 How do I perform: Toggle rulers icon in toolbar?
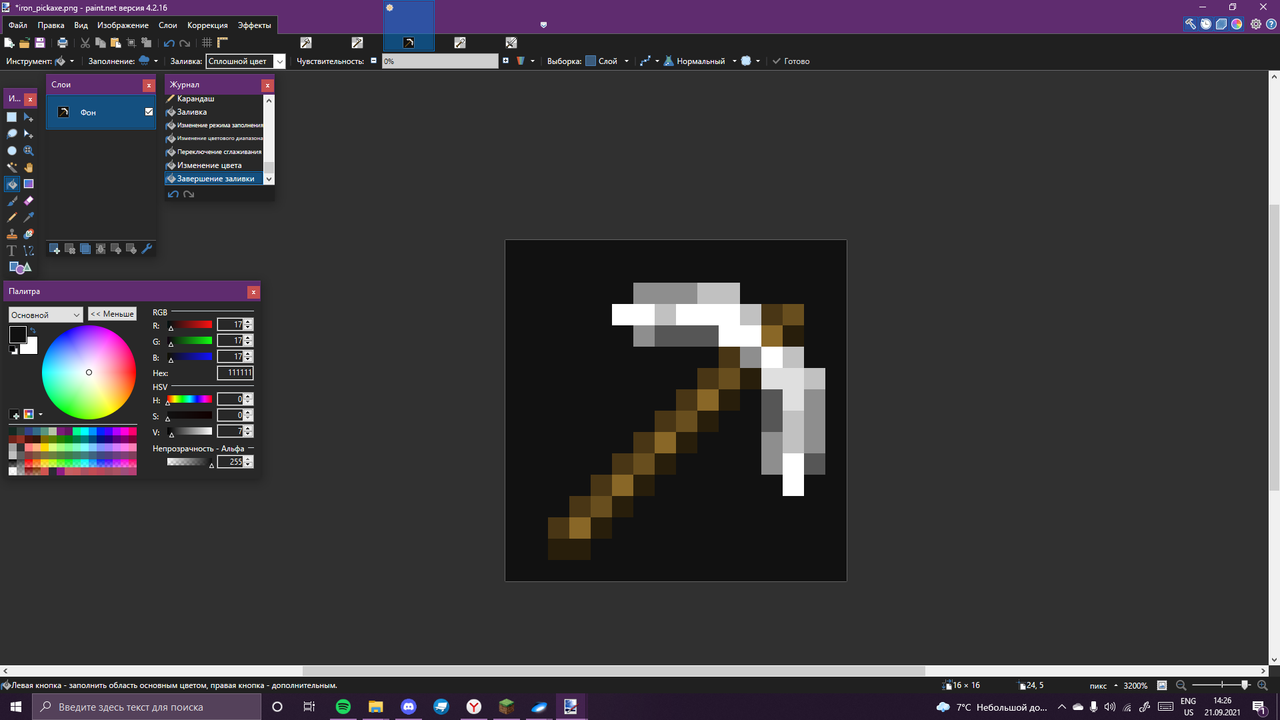(x=223, y=43)
